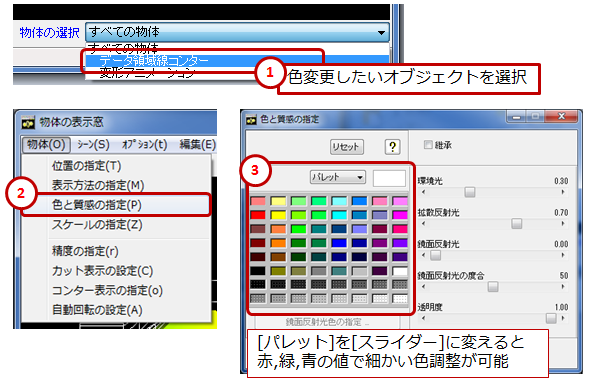Click right arrow of 鏡面反射光の度合 slider
Viewport: 592px width, 390px height.
[x=563, y=287]
